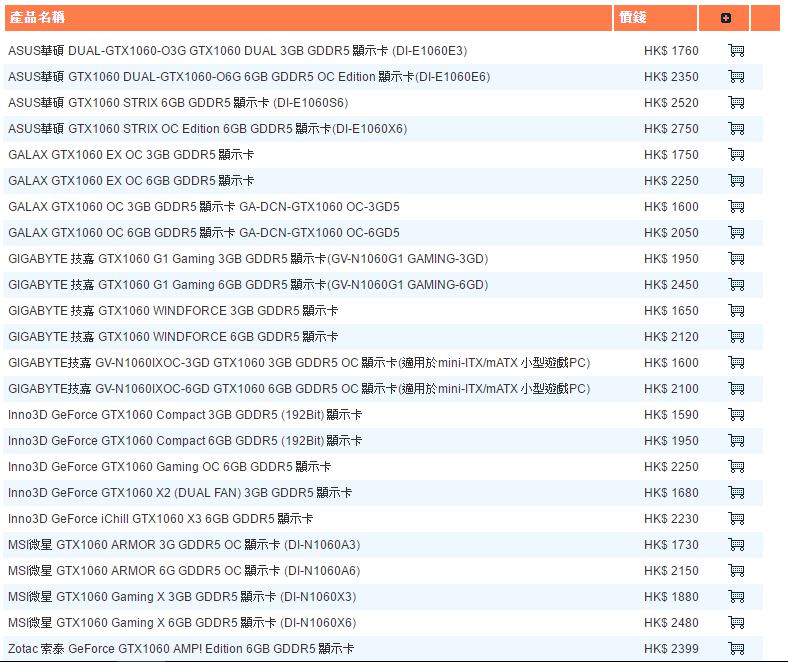This screenshot has height=662, width=788.
Task: Click the HK$ 2750 price
Action: tap(671, 129)
